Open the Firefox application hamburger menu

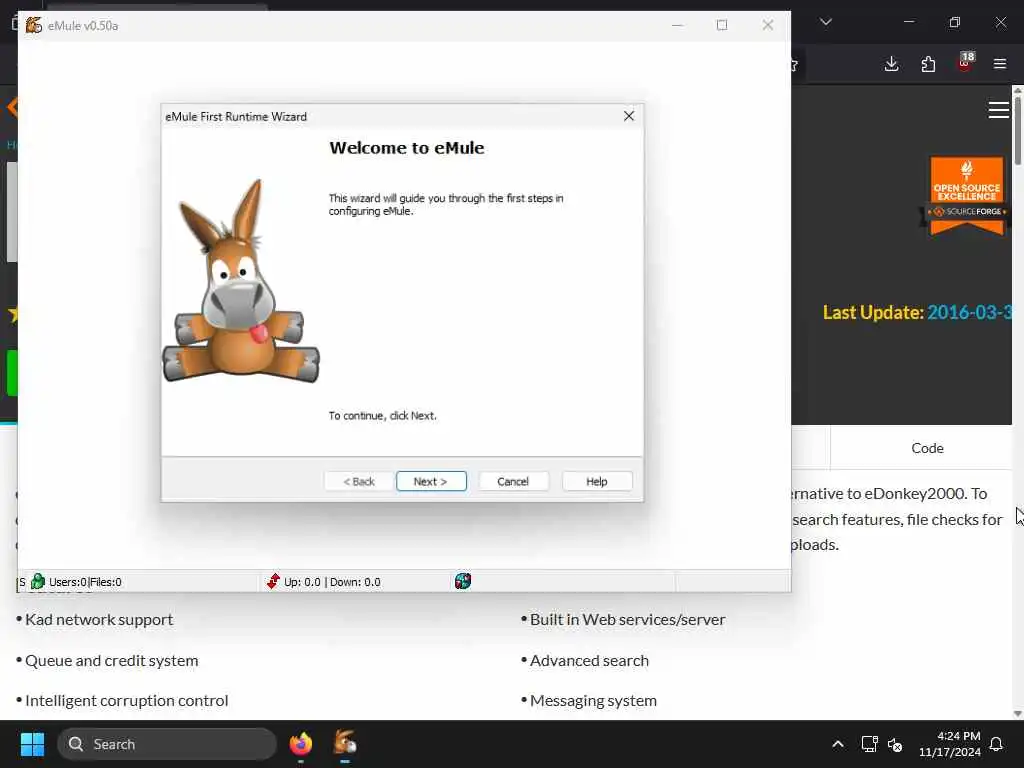click(1000, 64)
